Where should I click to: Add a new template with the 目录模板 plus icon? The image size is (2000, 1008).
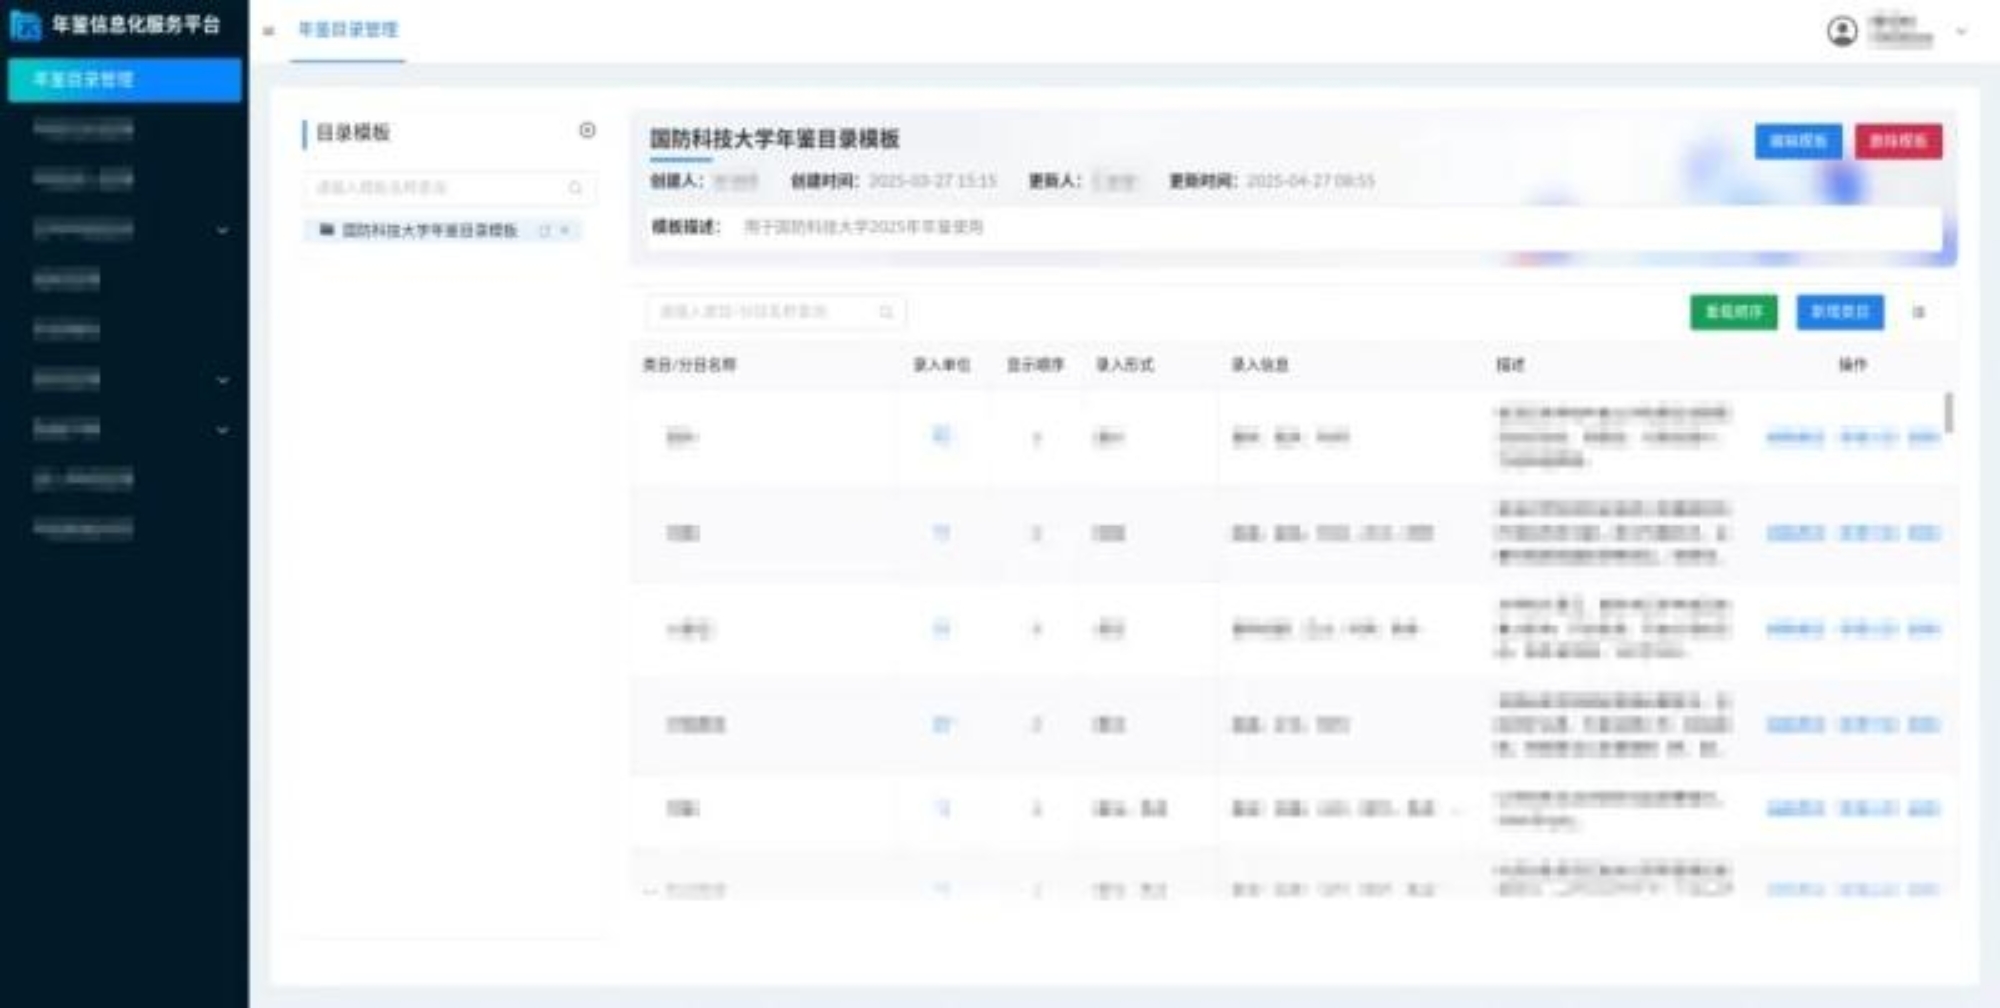[x=587, y=131]
